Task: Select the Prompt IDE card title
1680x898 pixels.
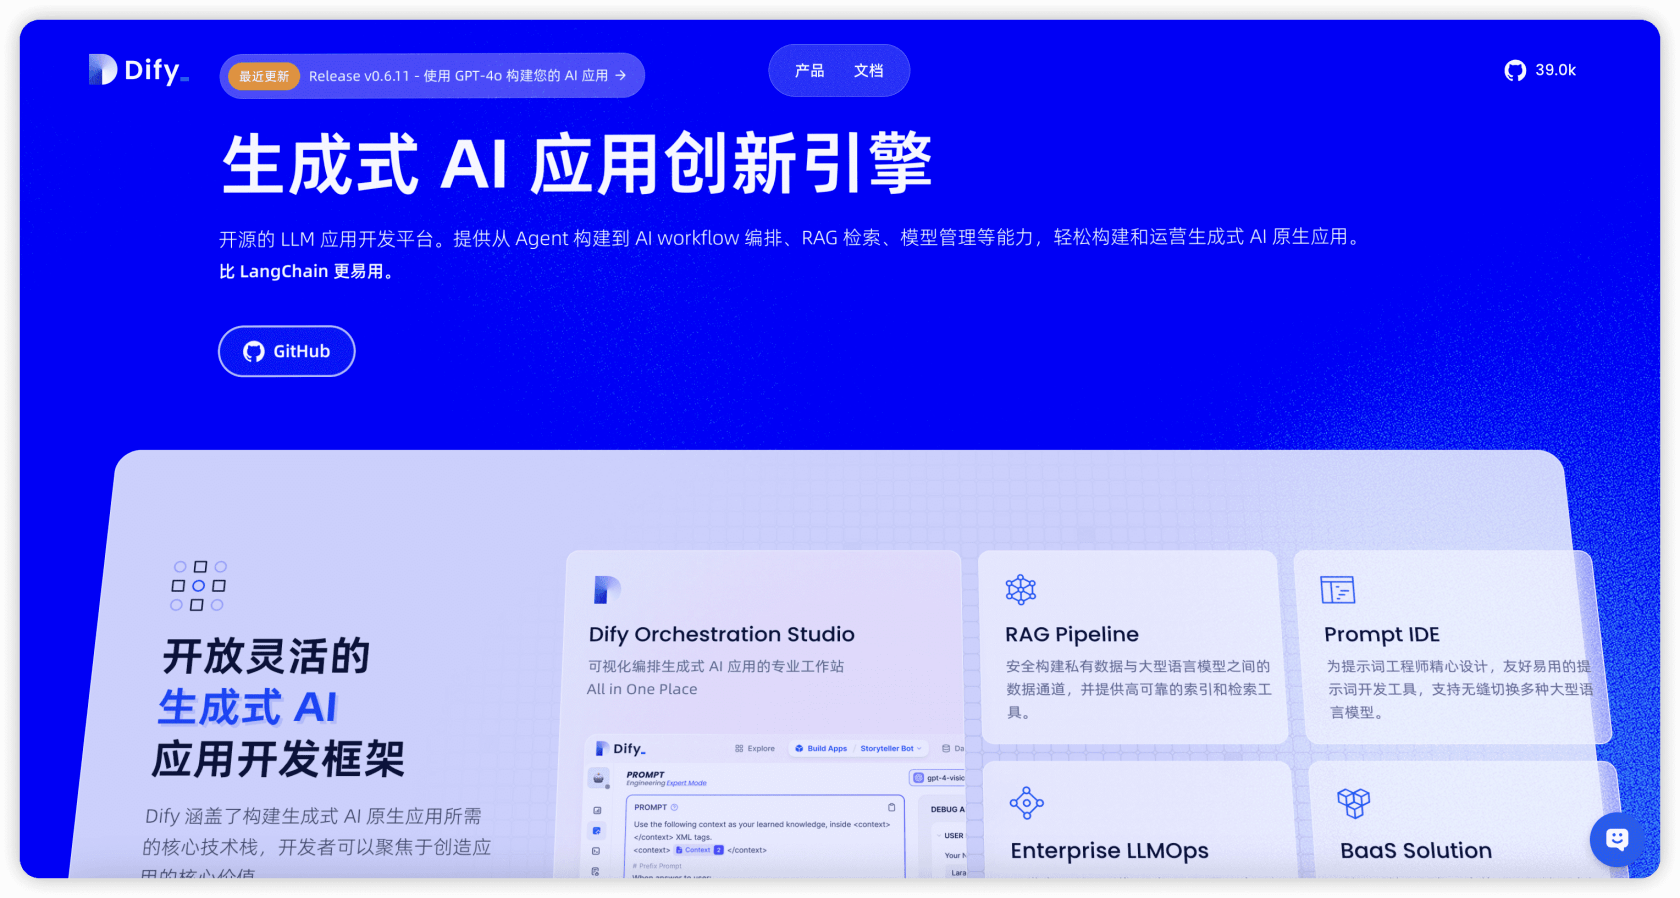Action: 1382,634
